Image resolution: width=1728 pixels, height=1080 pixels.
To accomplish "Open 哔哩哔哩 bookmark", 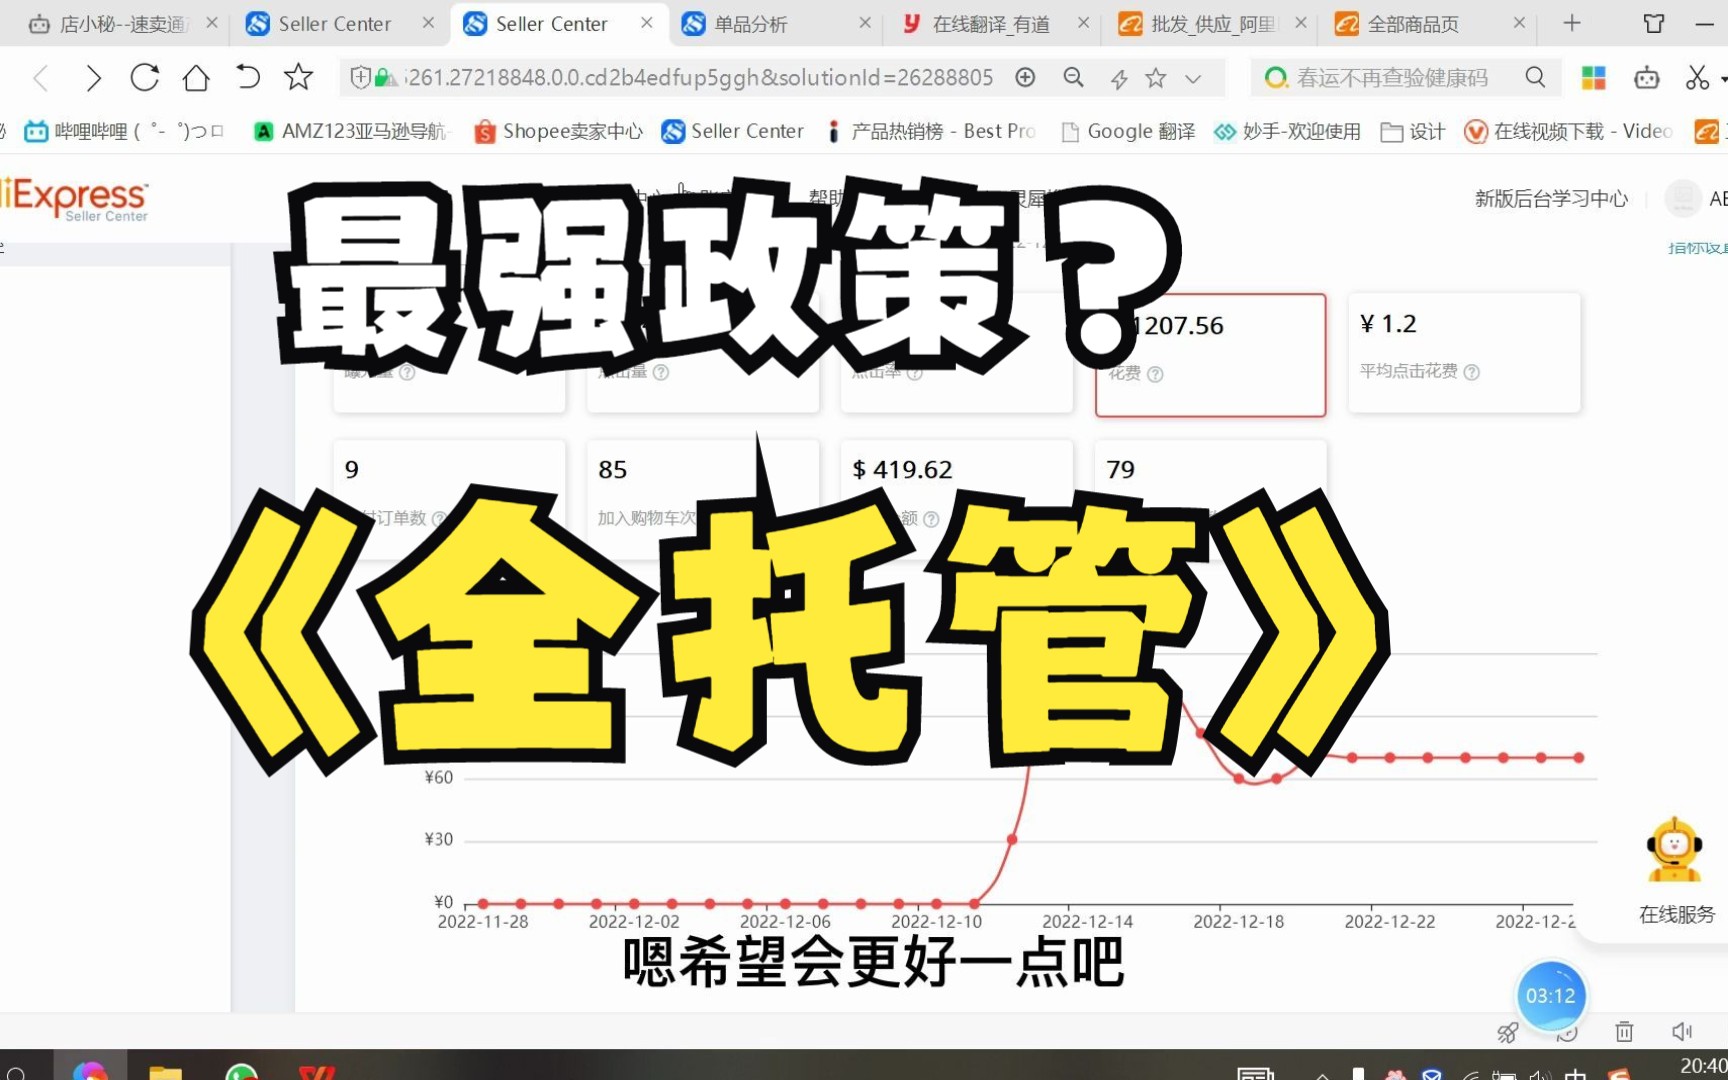I will click(x=122, y=131).
